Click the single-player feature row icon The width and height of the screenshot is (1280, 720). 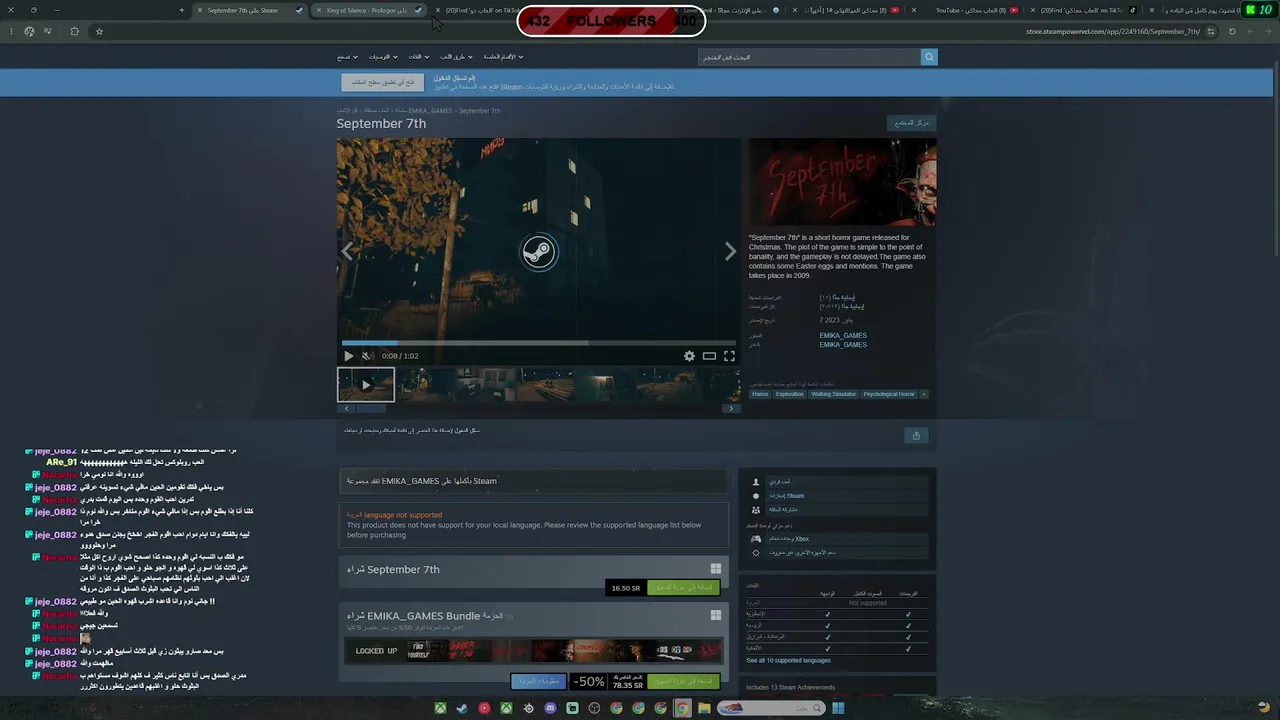pyautogui.click(x=757, y=482)
